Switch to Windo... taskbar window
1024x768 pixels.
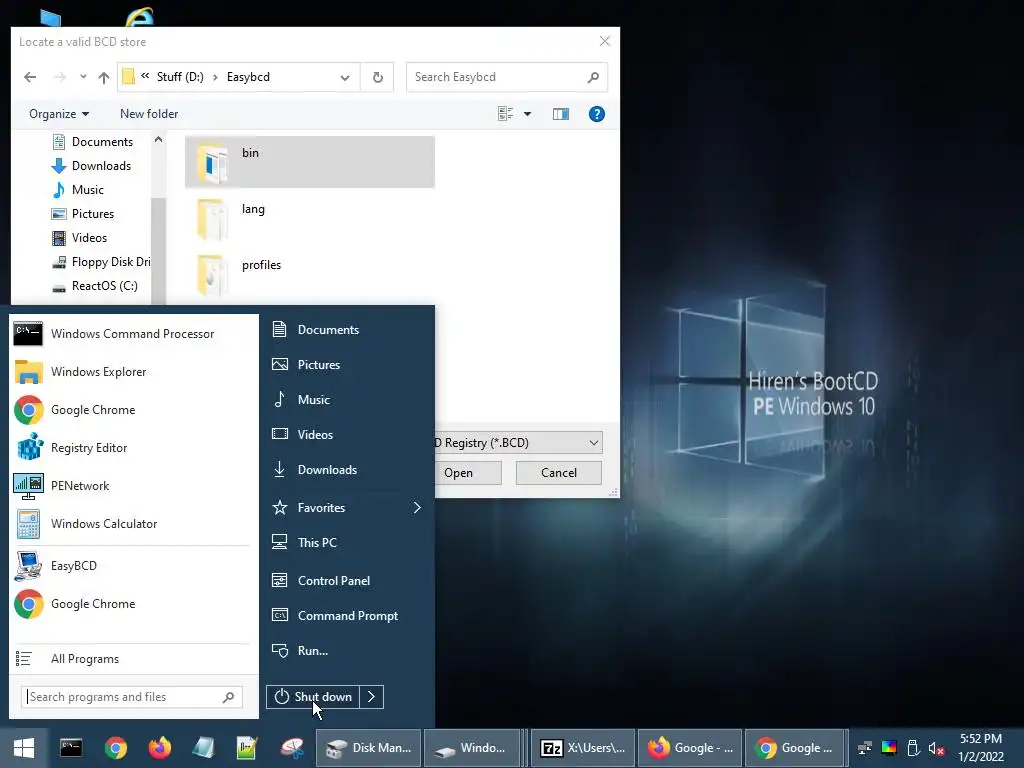(x=472, y=748)
